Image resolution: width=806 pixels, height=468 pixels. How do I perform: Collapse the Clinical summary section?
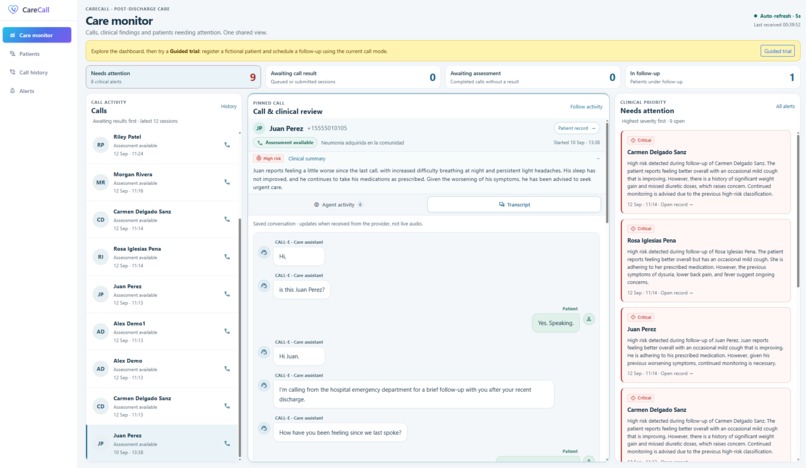[597, 158]
